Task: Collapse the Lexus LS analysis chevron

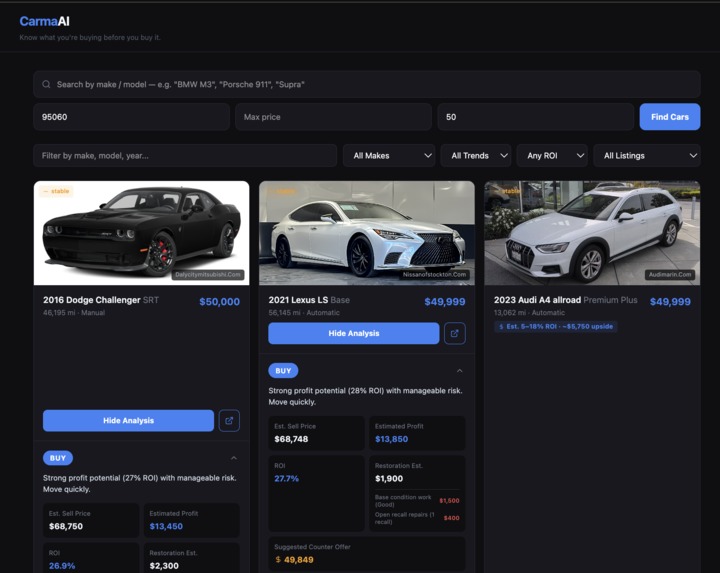Action: tap(460, 371)
